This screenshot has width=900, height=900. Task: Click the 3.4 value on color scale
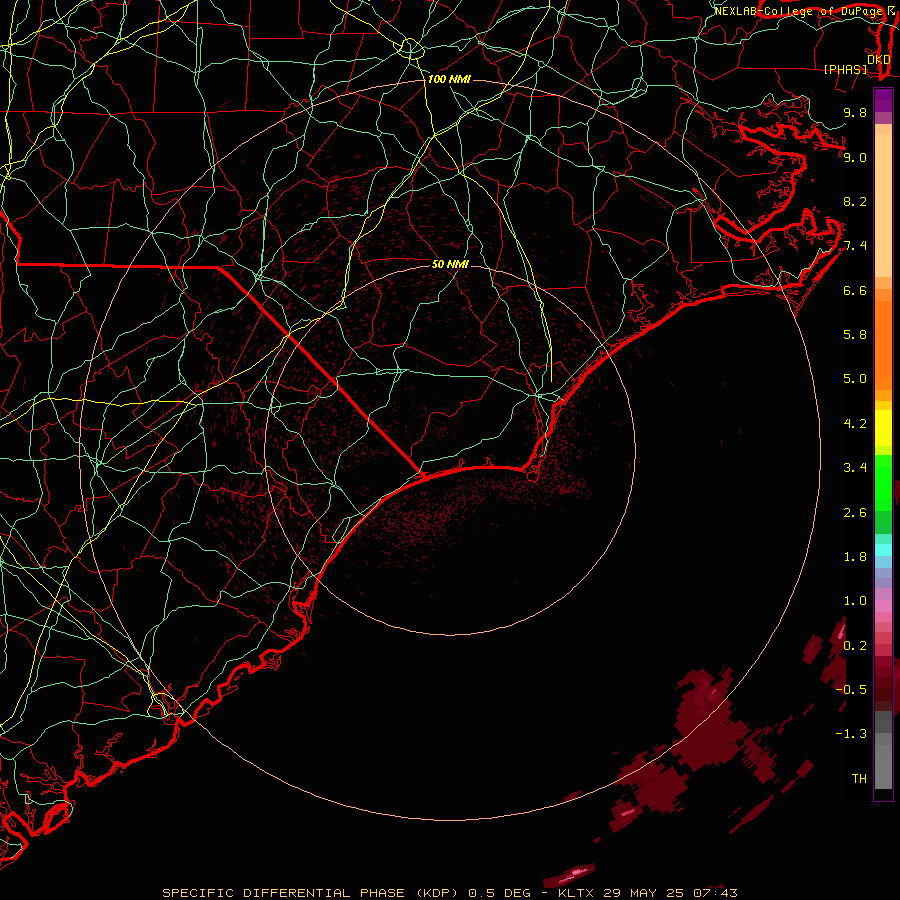(x=855, y=468)
